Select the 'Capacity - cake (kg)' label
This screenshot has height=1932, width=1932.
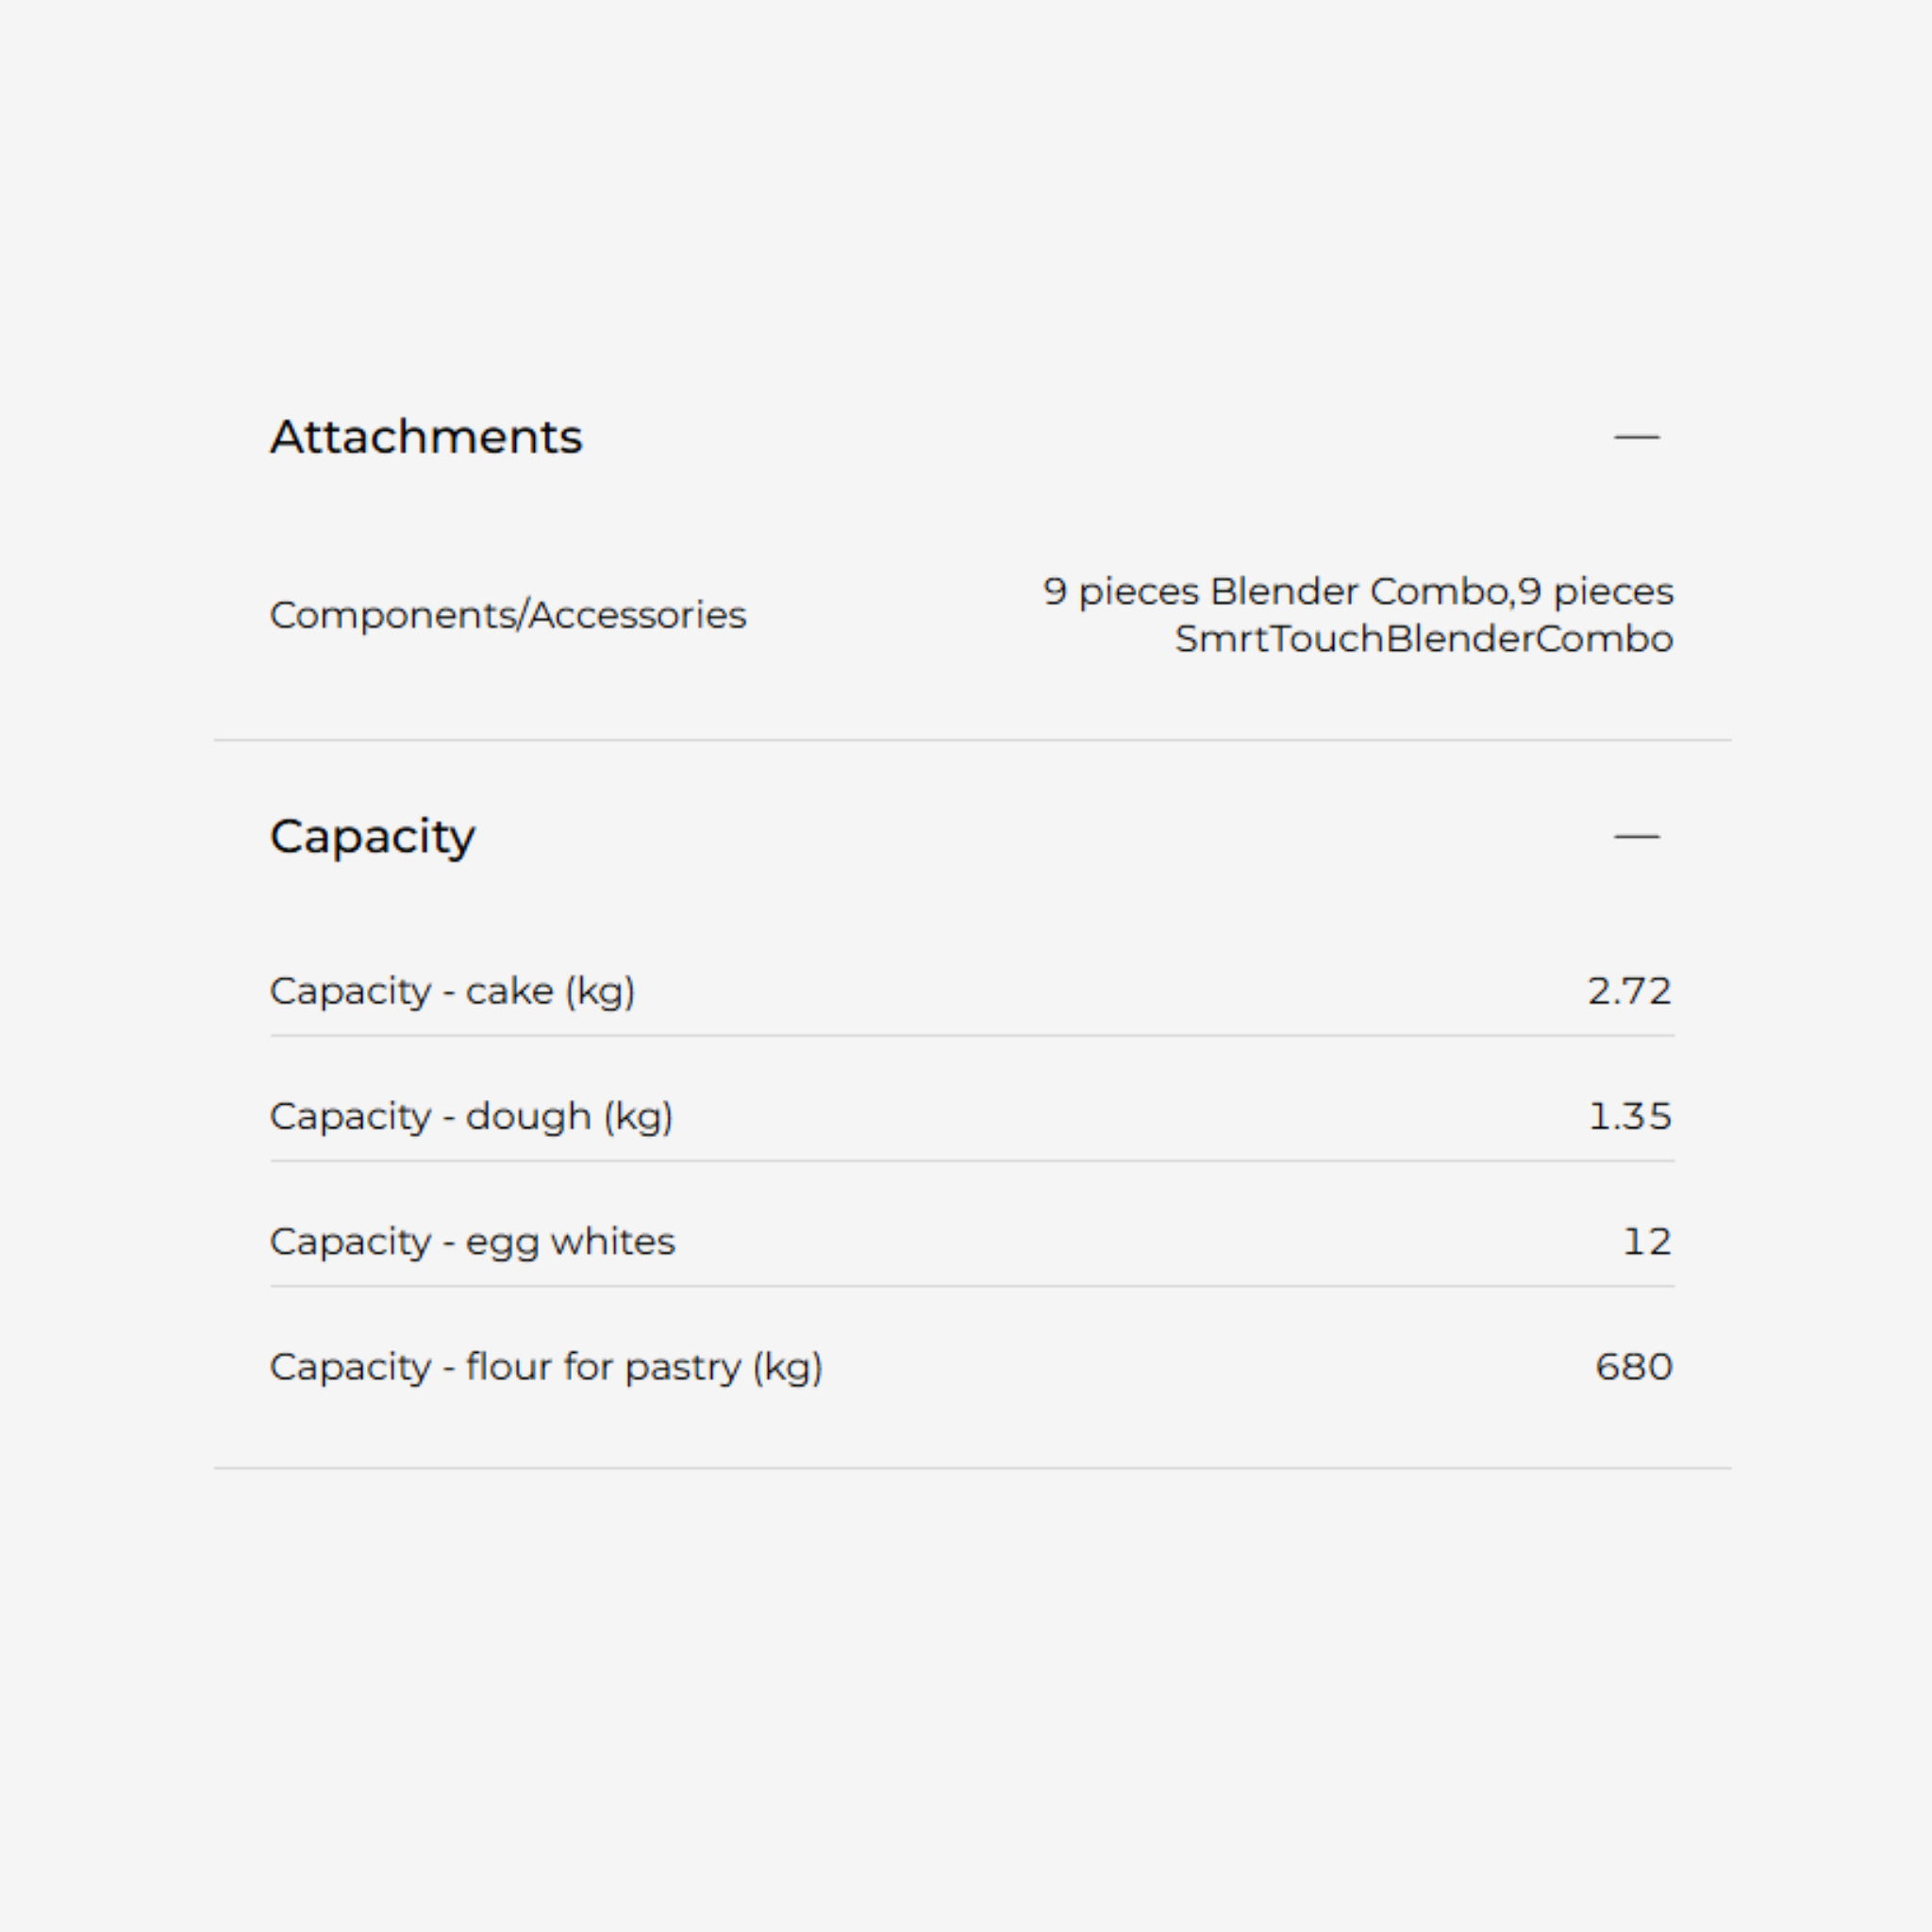(452, 991)
